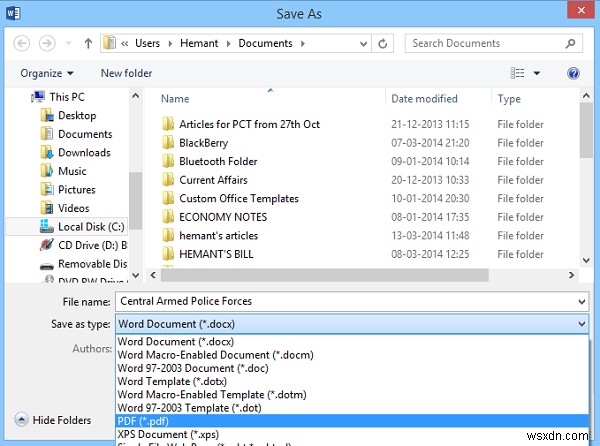The image size is (600, 446).
Task: Sort by the Date modified column header
Action: pos(424,99)
